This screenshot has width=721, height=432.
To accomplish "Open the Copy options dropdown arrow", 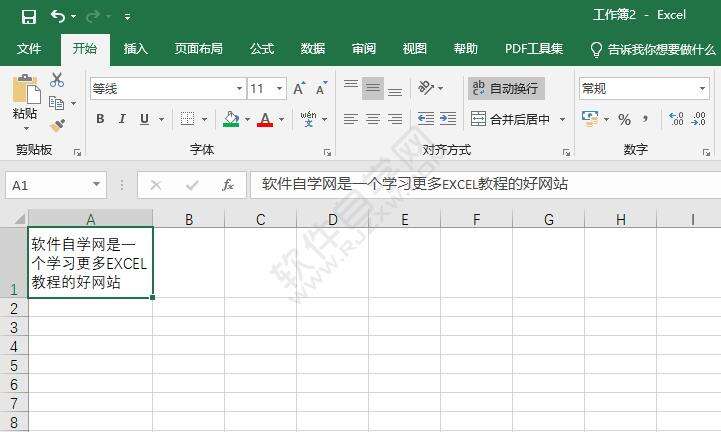I will click(x=74, y=104).
